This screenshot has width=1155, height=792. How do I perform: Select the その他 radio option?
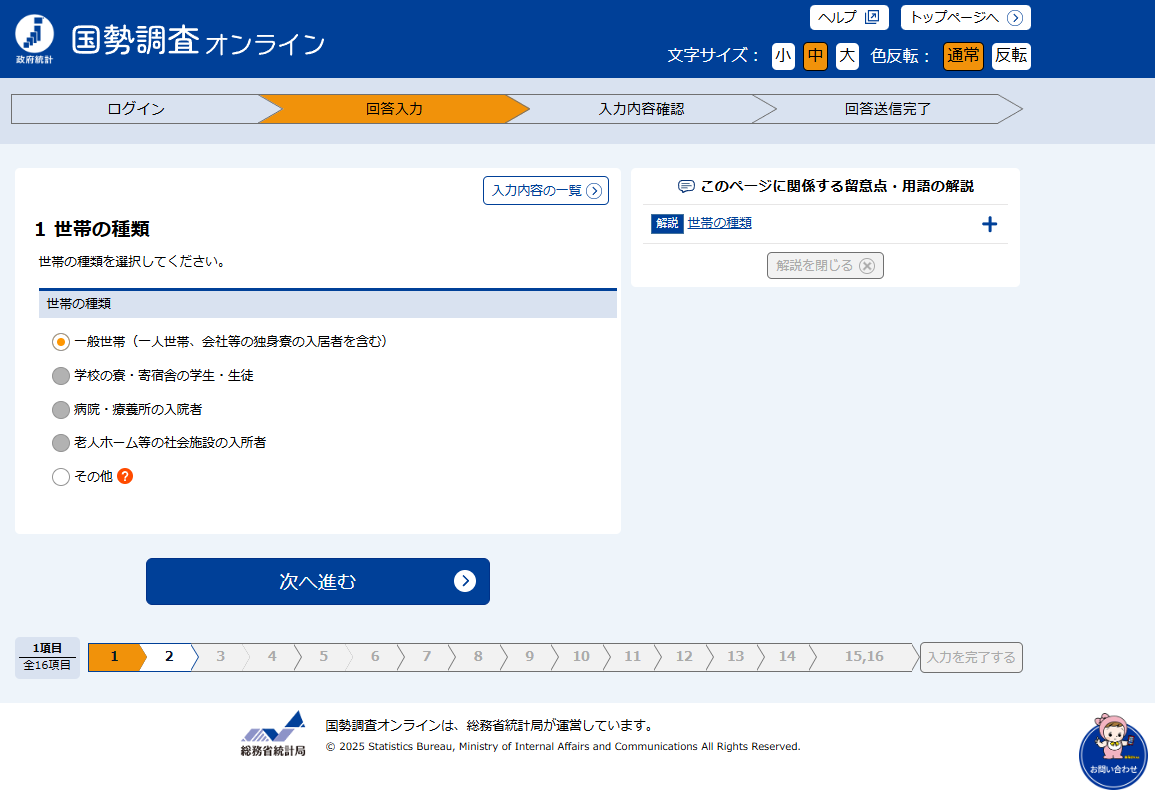(61, 477)
